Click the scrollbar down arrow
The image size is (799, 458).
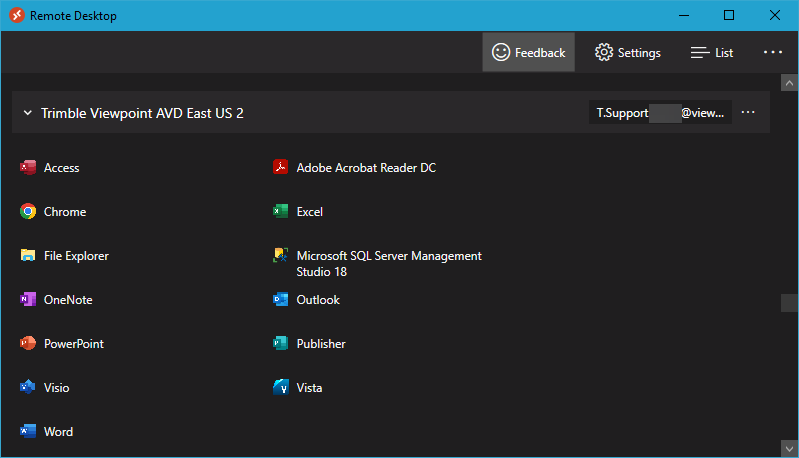tap(789, 449)
